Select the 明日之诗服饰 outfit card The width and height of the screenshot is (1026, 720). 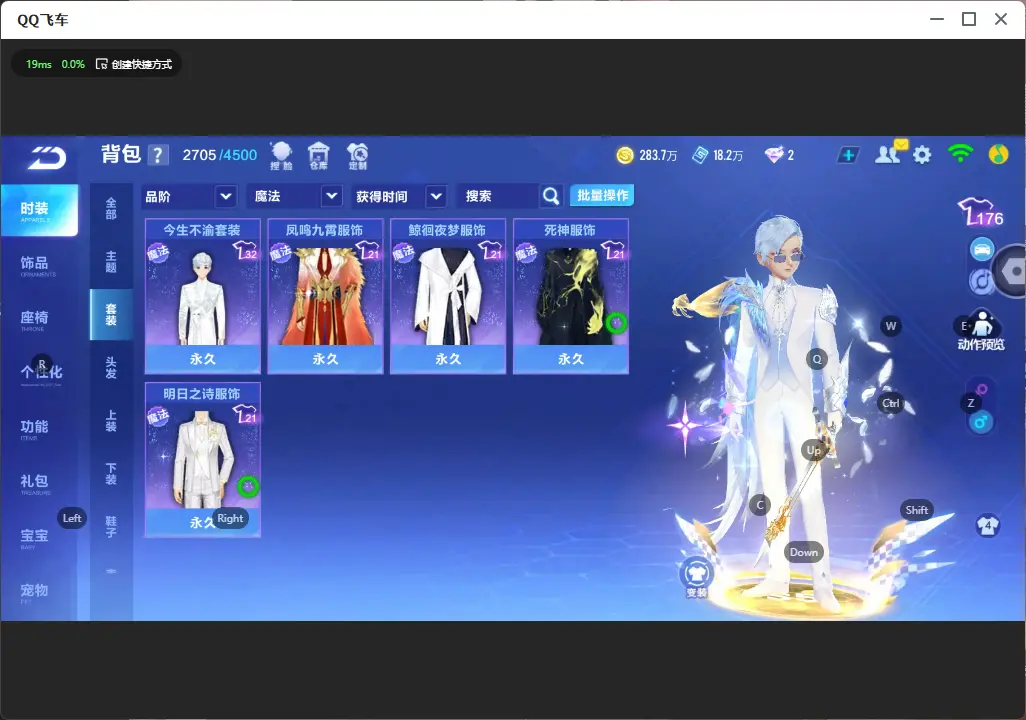[203, 459]
